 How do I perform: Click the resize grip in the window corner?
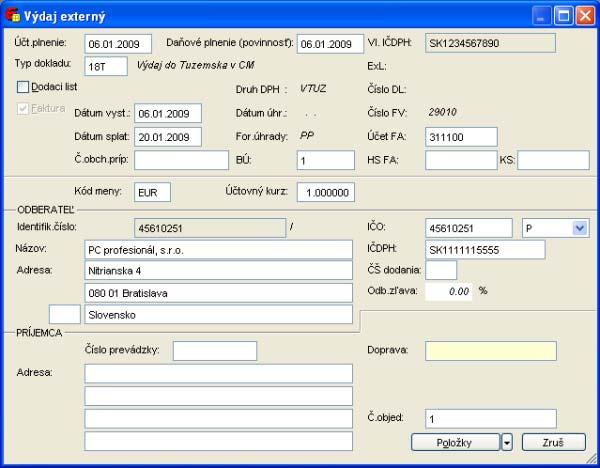tap(591, 458)
